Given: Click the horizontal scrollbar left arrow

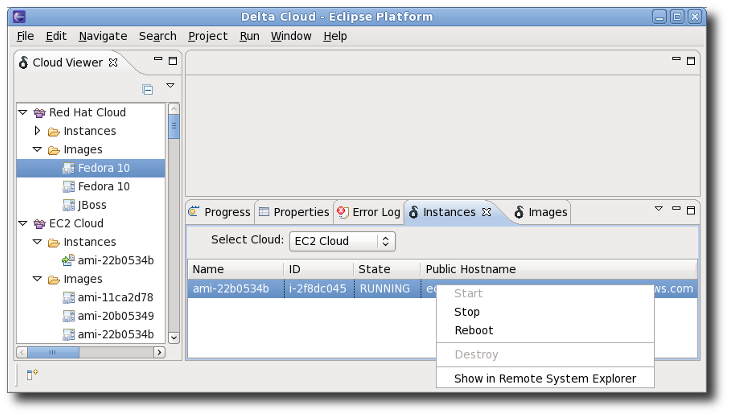Looking at the screenshot, I should [x=22, y=352].
